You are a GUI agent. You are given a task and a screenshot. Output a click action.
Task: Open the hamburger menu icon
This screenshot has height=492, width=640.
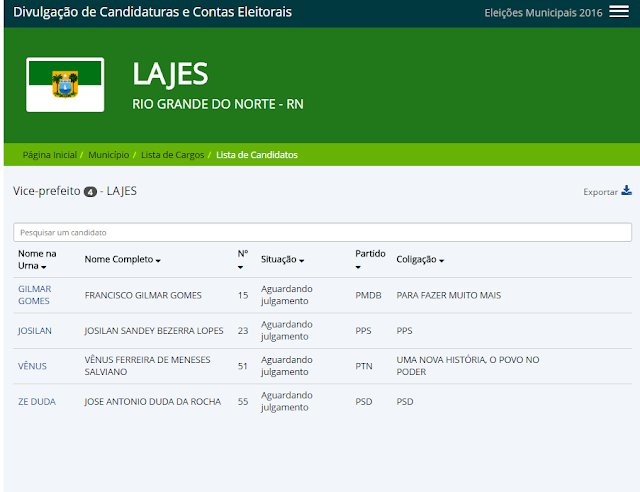pos(619,12)
